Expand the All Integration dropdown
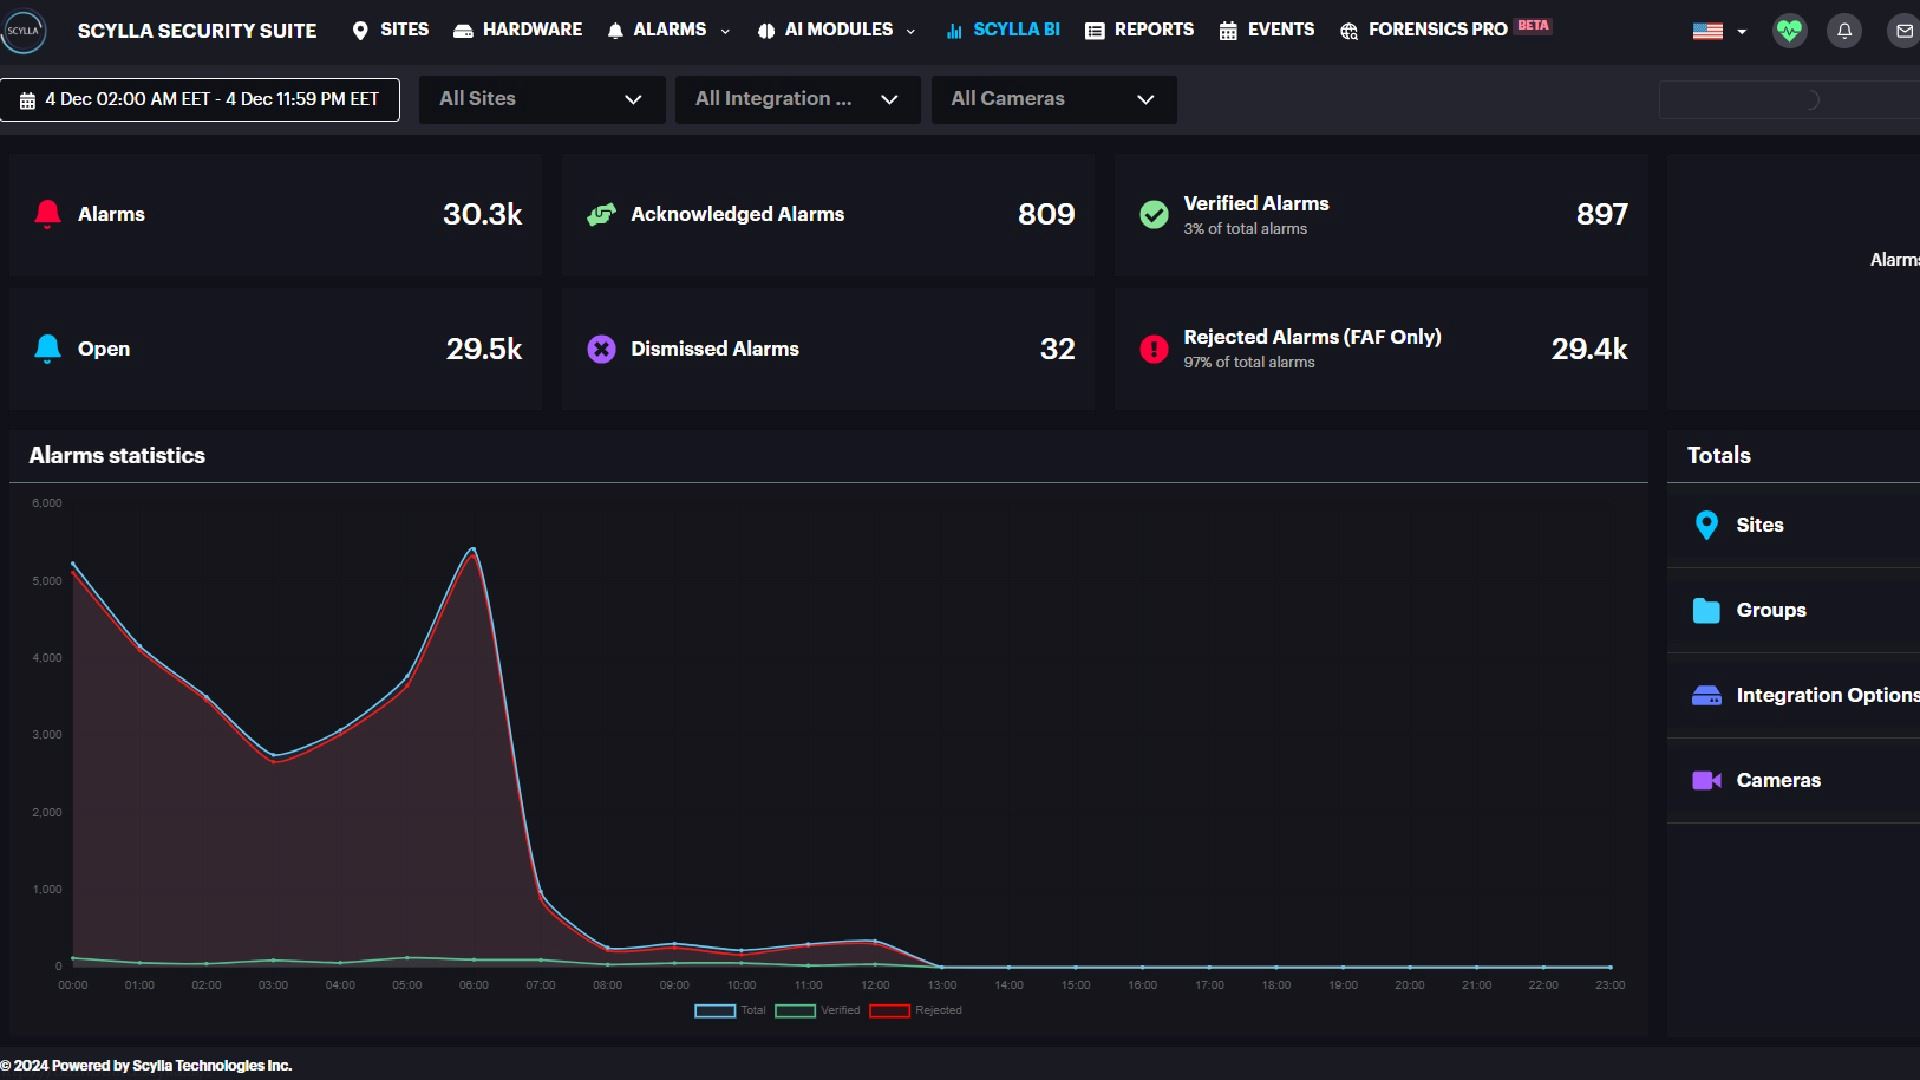The image size is (1920, 1080). (x=797, y=99)
